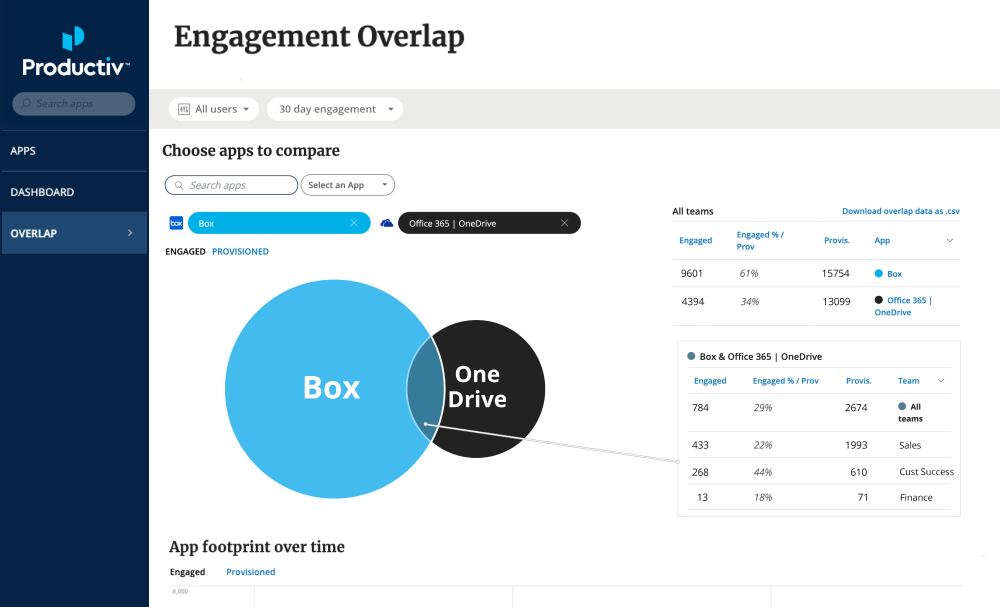This screenshot has height=607, width=1000.
Task: Open the All users filter dropdown
Action: click(214, 109)
